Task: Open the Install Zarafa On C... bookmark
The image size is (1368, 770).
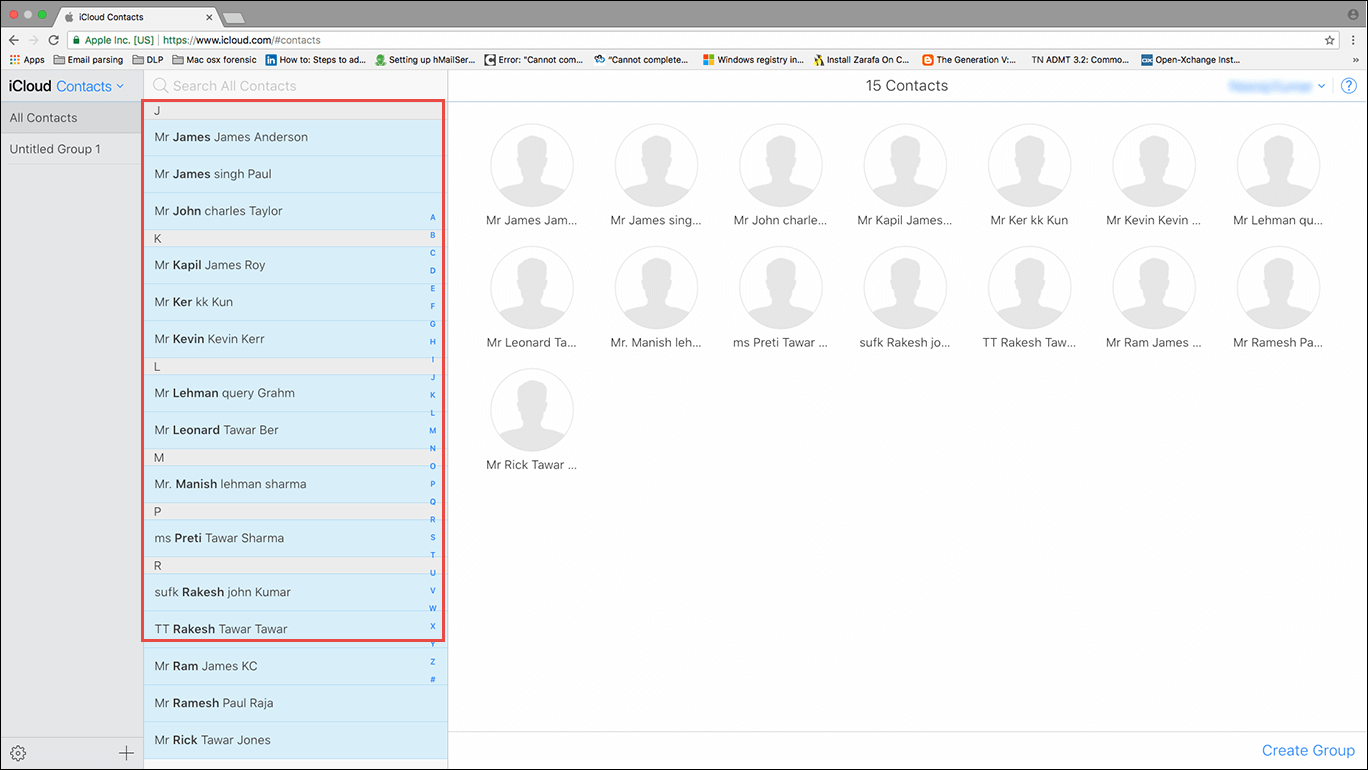Action: (861, 60)
